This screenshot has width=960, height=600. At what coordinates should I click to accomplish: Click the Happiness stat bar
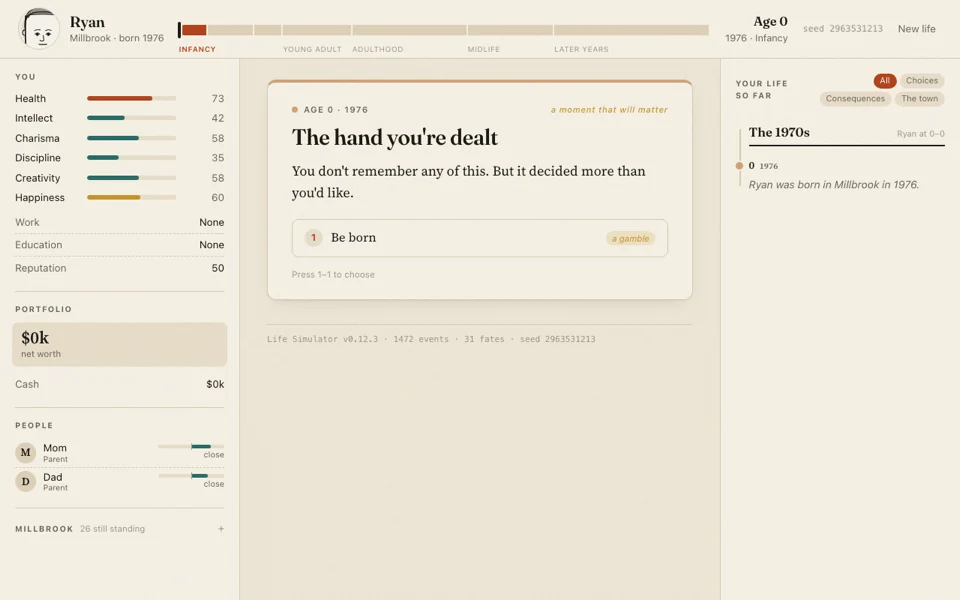131,197
